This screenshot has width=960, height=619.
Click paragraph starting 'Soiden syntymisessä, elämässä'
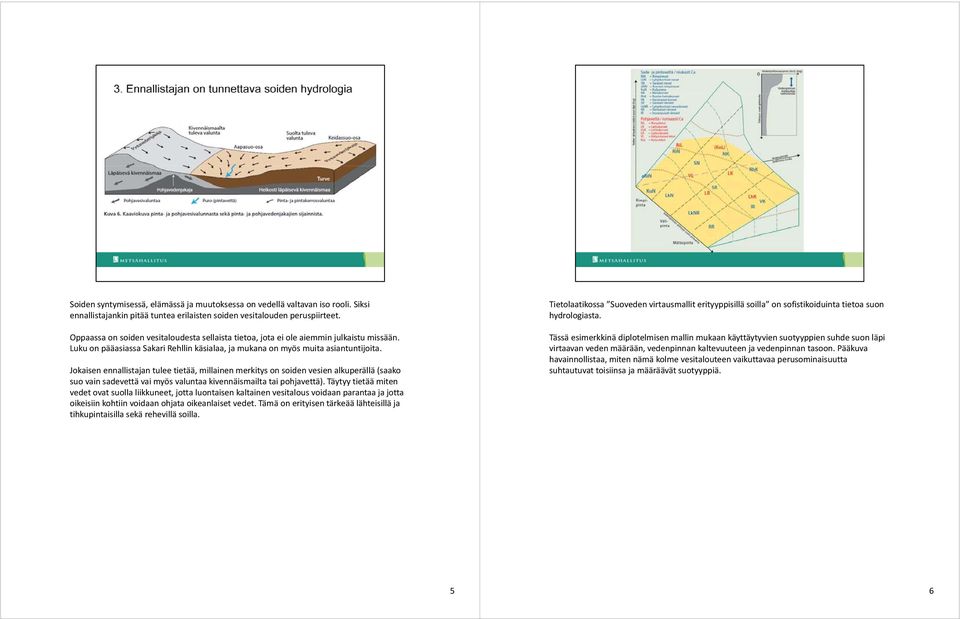pos(220,310)
